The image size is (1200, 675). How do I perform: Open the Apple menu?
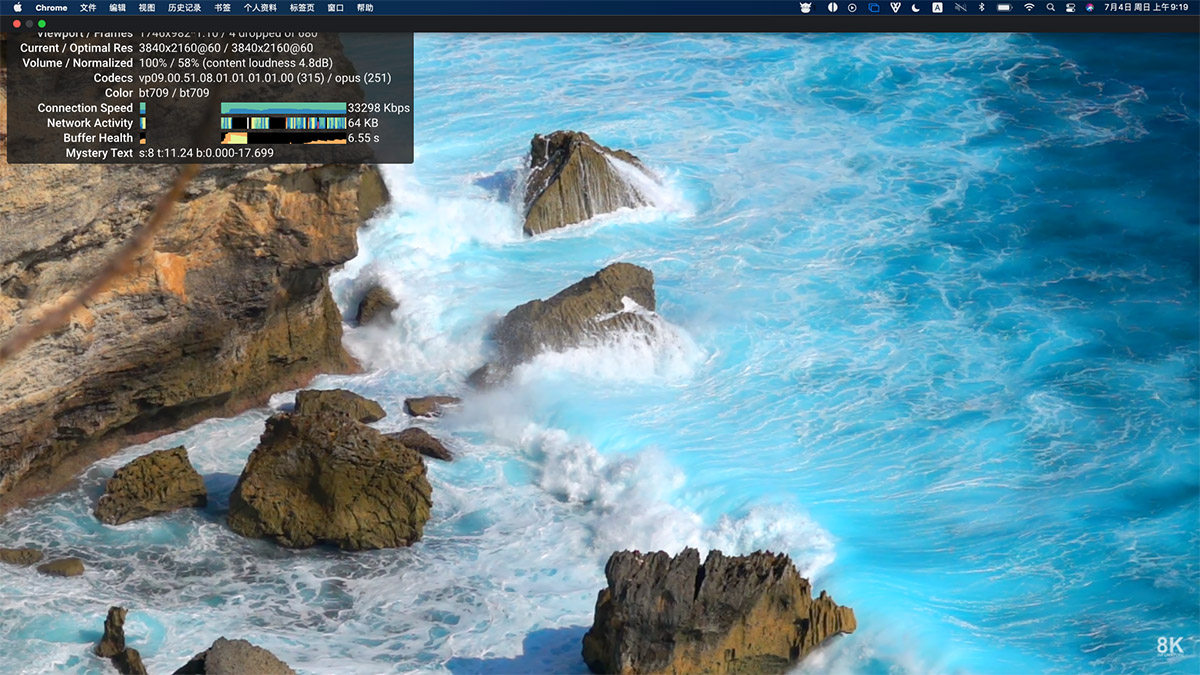click(17, 7)
